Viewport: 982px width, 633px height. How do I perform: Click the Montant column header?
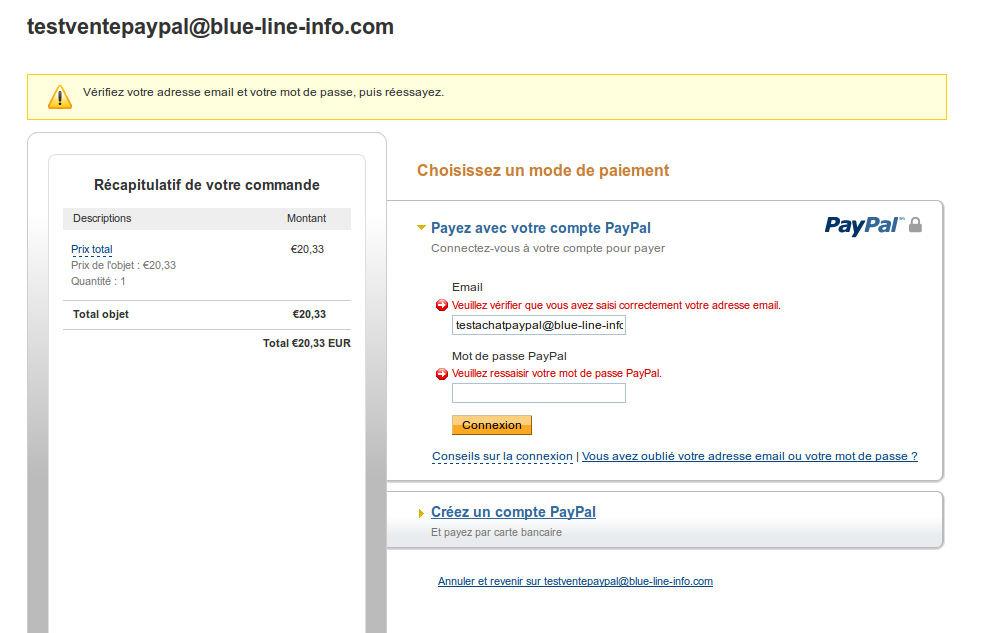tap(306, 218)
